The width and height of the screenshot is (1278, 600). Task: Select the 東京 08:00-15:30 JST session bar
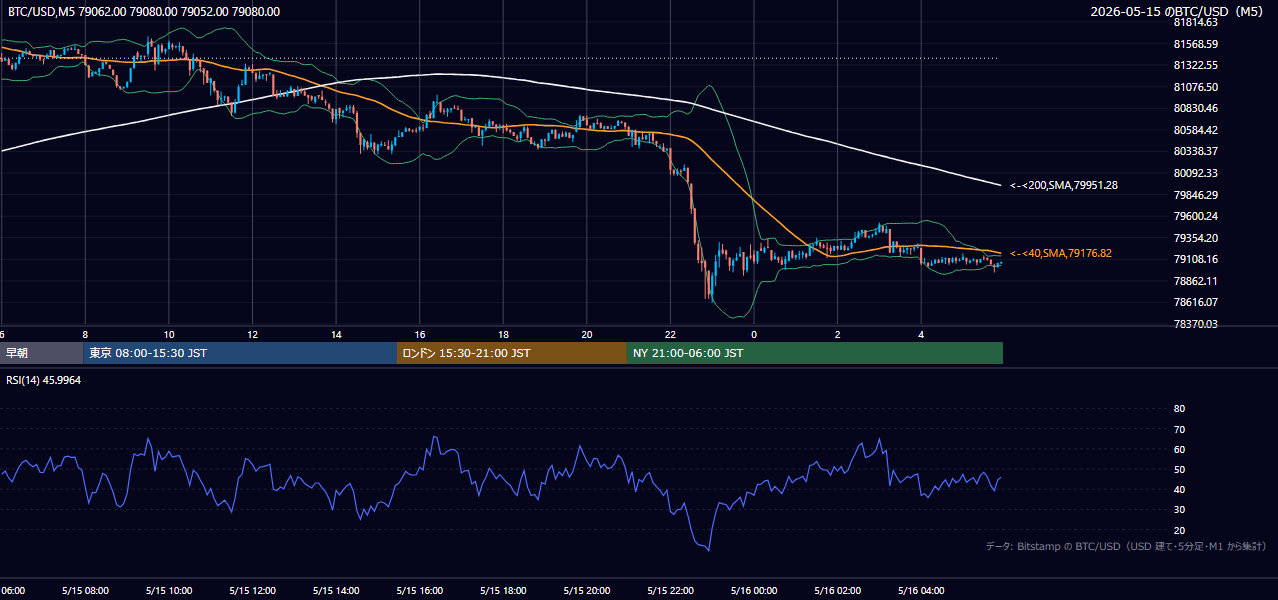241,353
